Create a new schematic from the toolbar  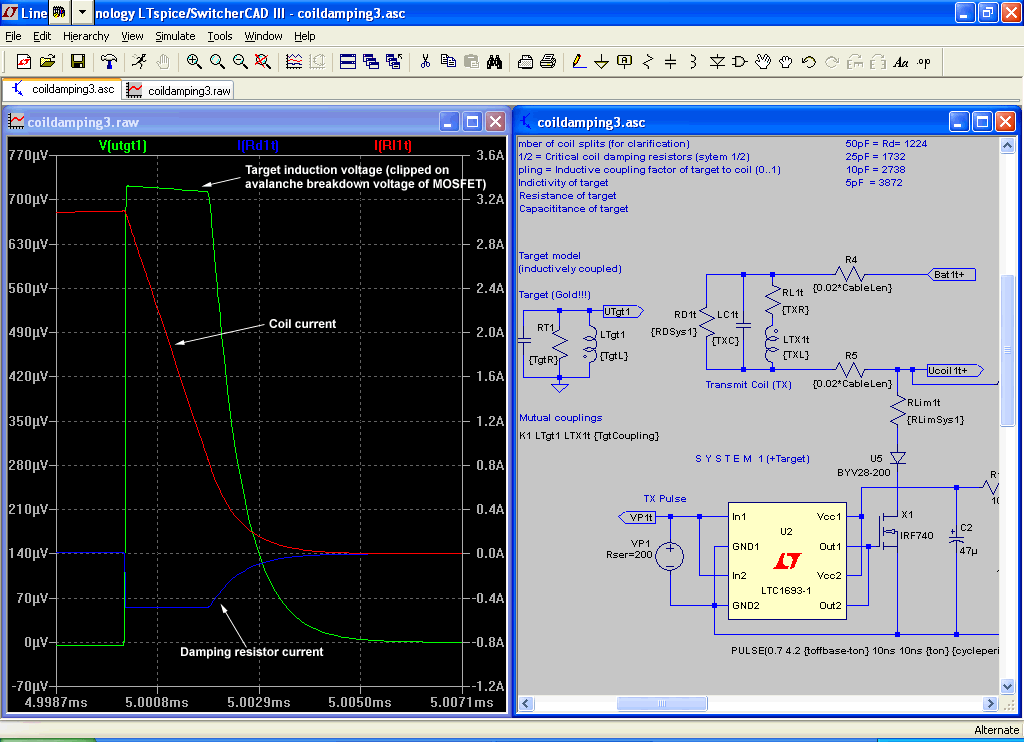point(24,61)
